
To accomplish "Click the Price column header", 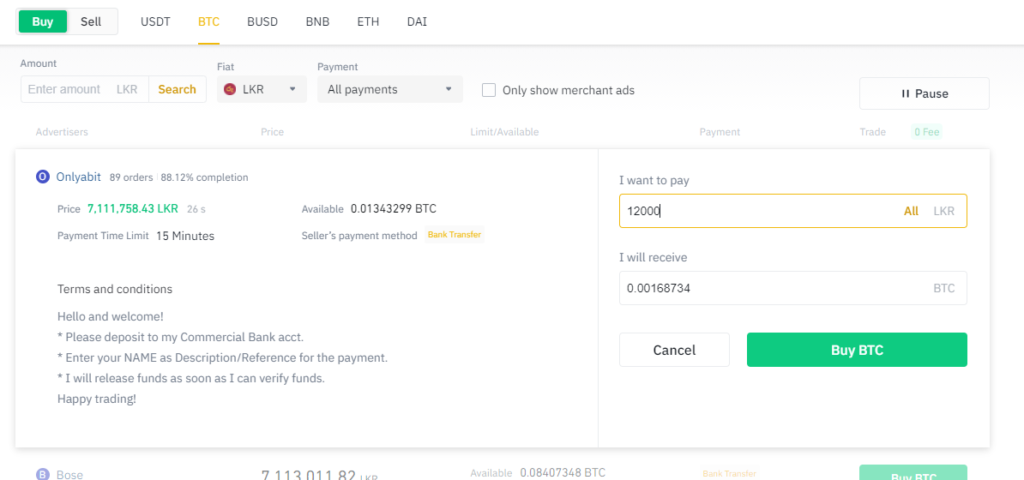I will coord(272,132).
